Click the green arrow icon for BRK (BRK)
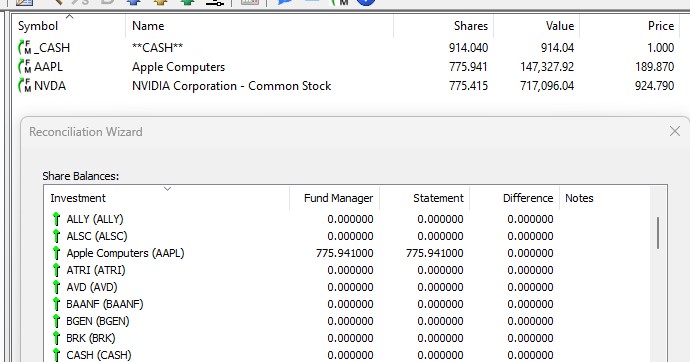690x362 pixels. 56,338
